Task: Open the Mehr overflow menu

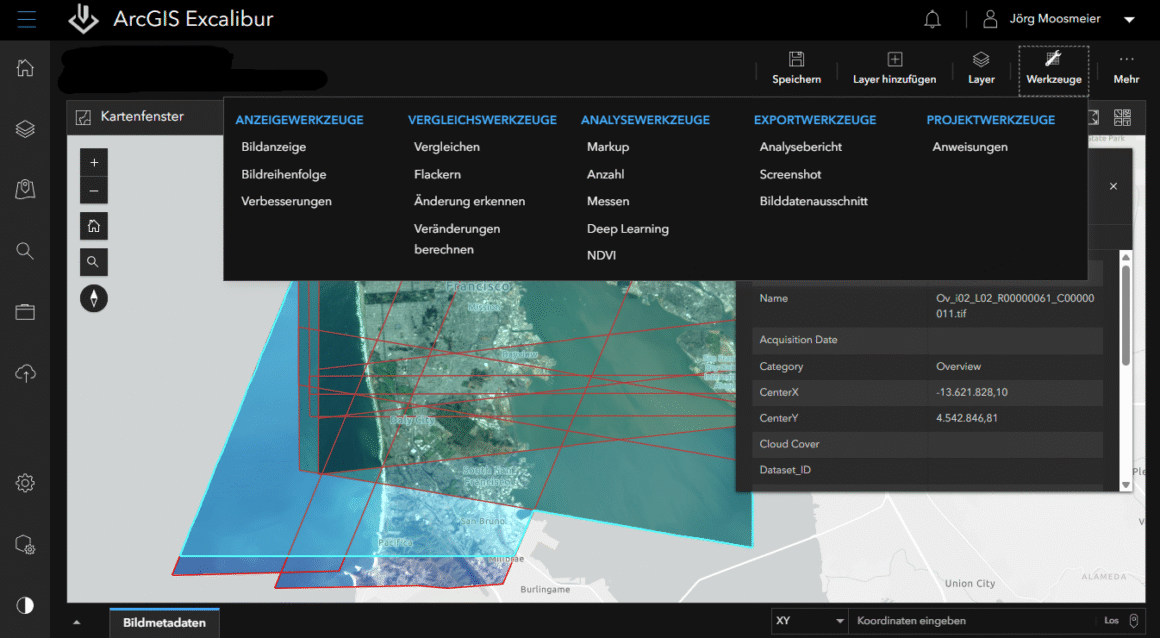Action: [1126, 68]
